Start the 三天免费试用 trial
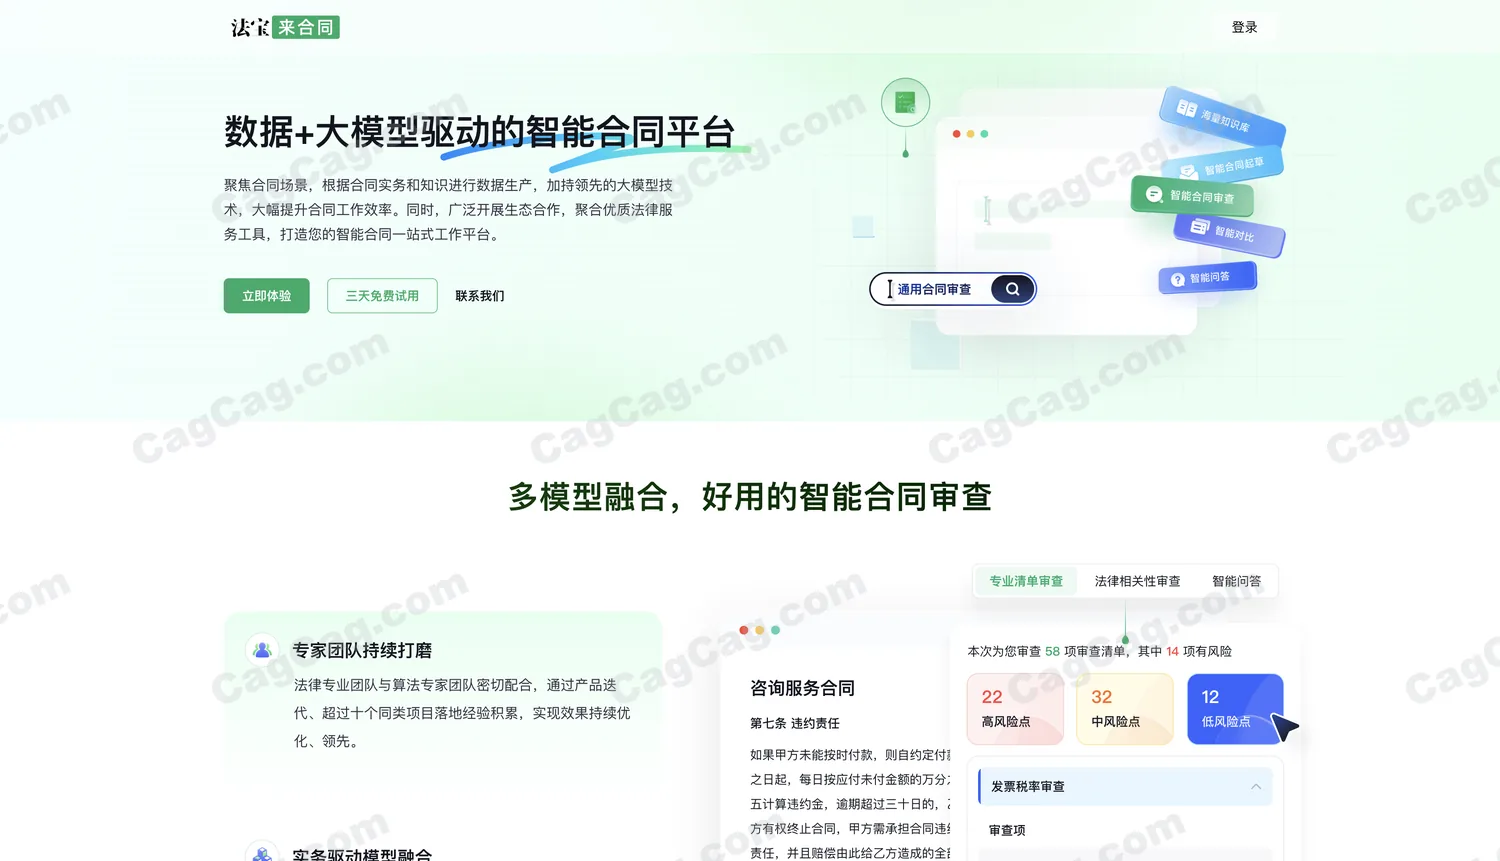 (382, 296)
